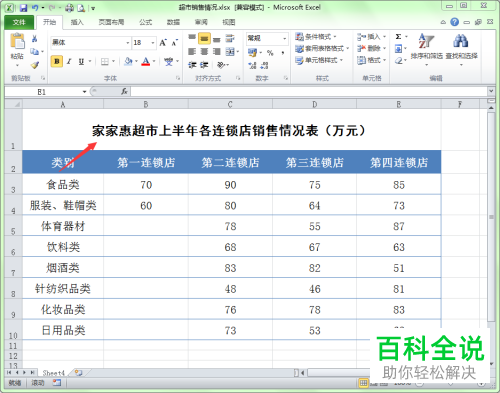Viewport: 500px width, 393px height.
Task: Click the font color red A swatch
Action: 146,61
